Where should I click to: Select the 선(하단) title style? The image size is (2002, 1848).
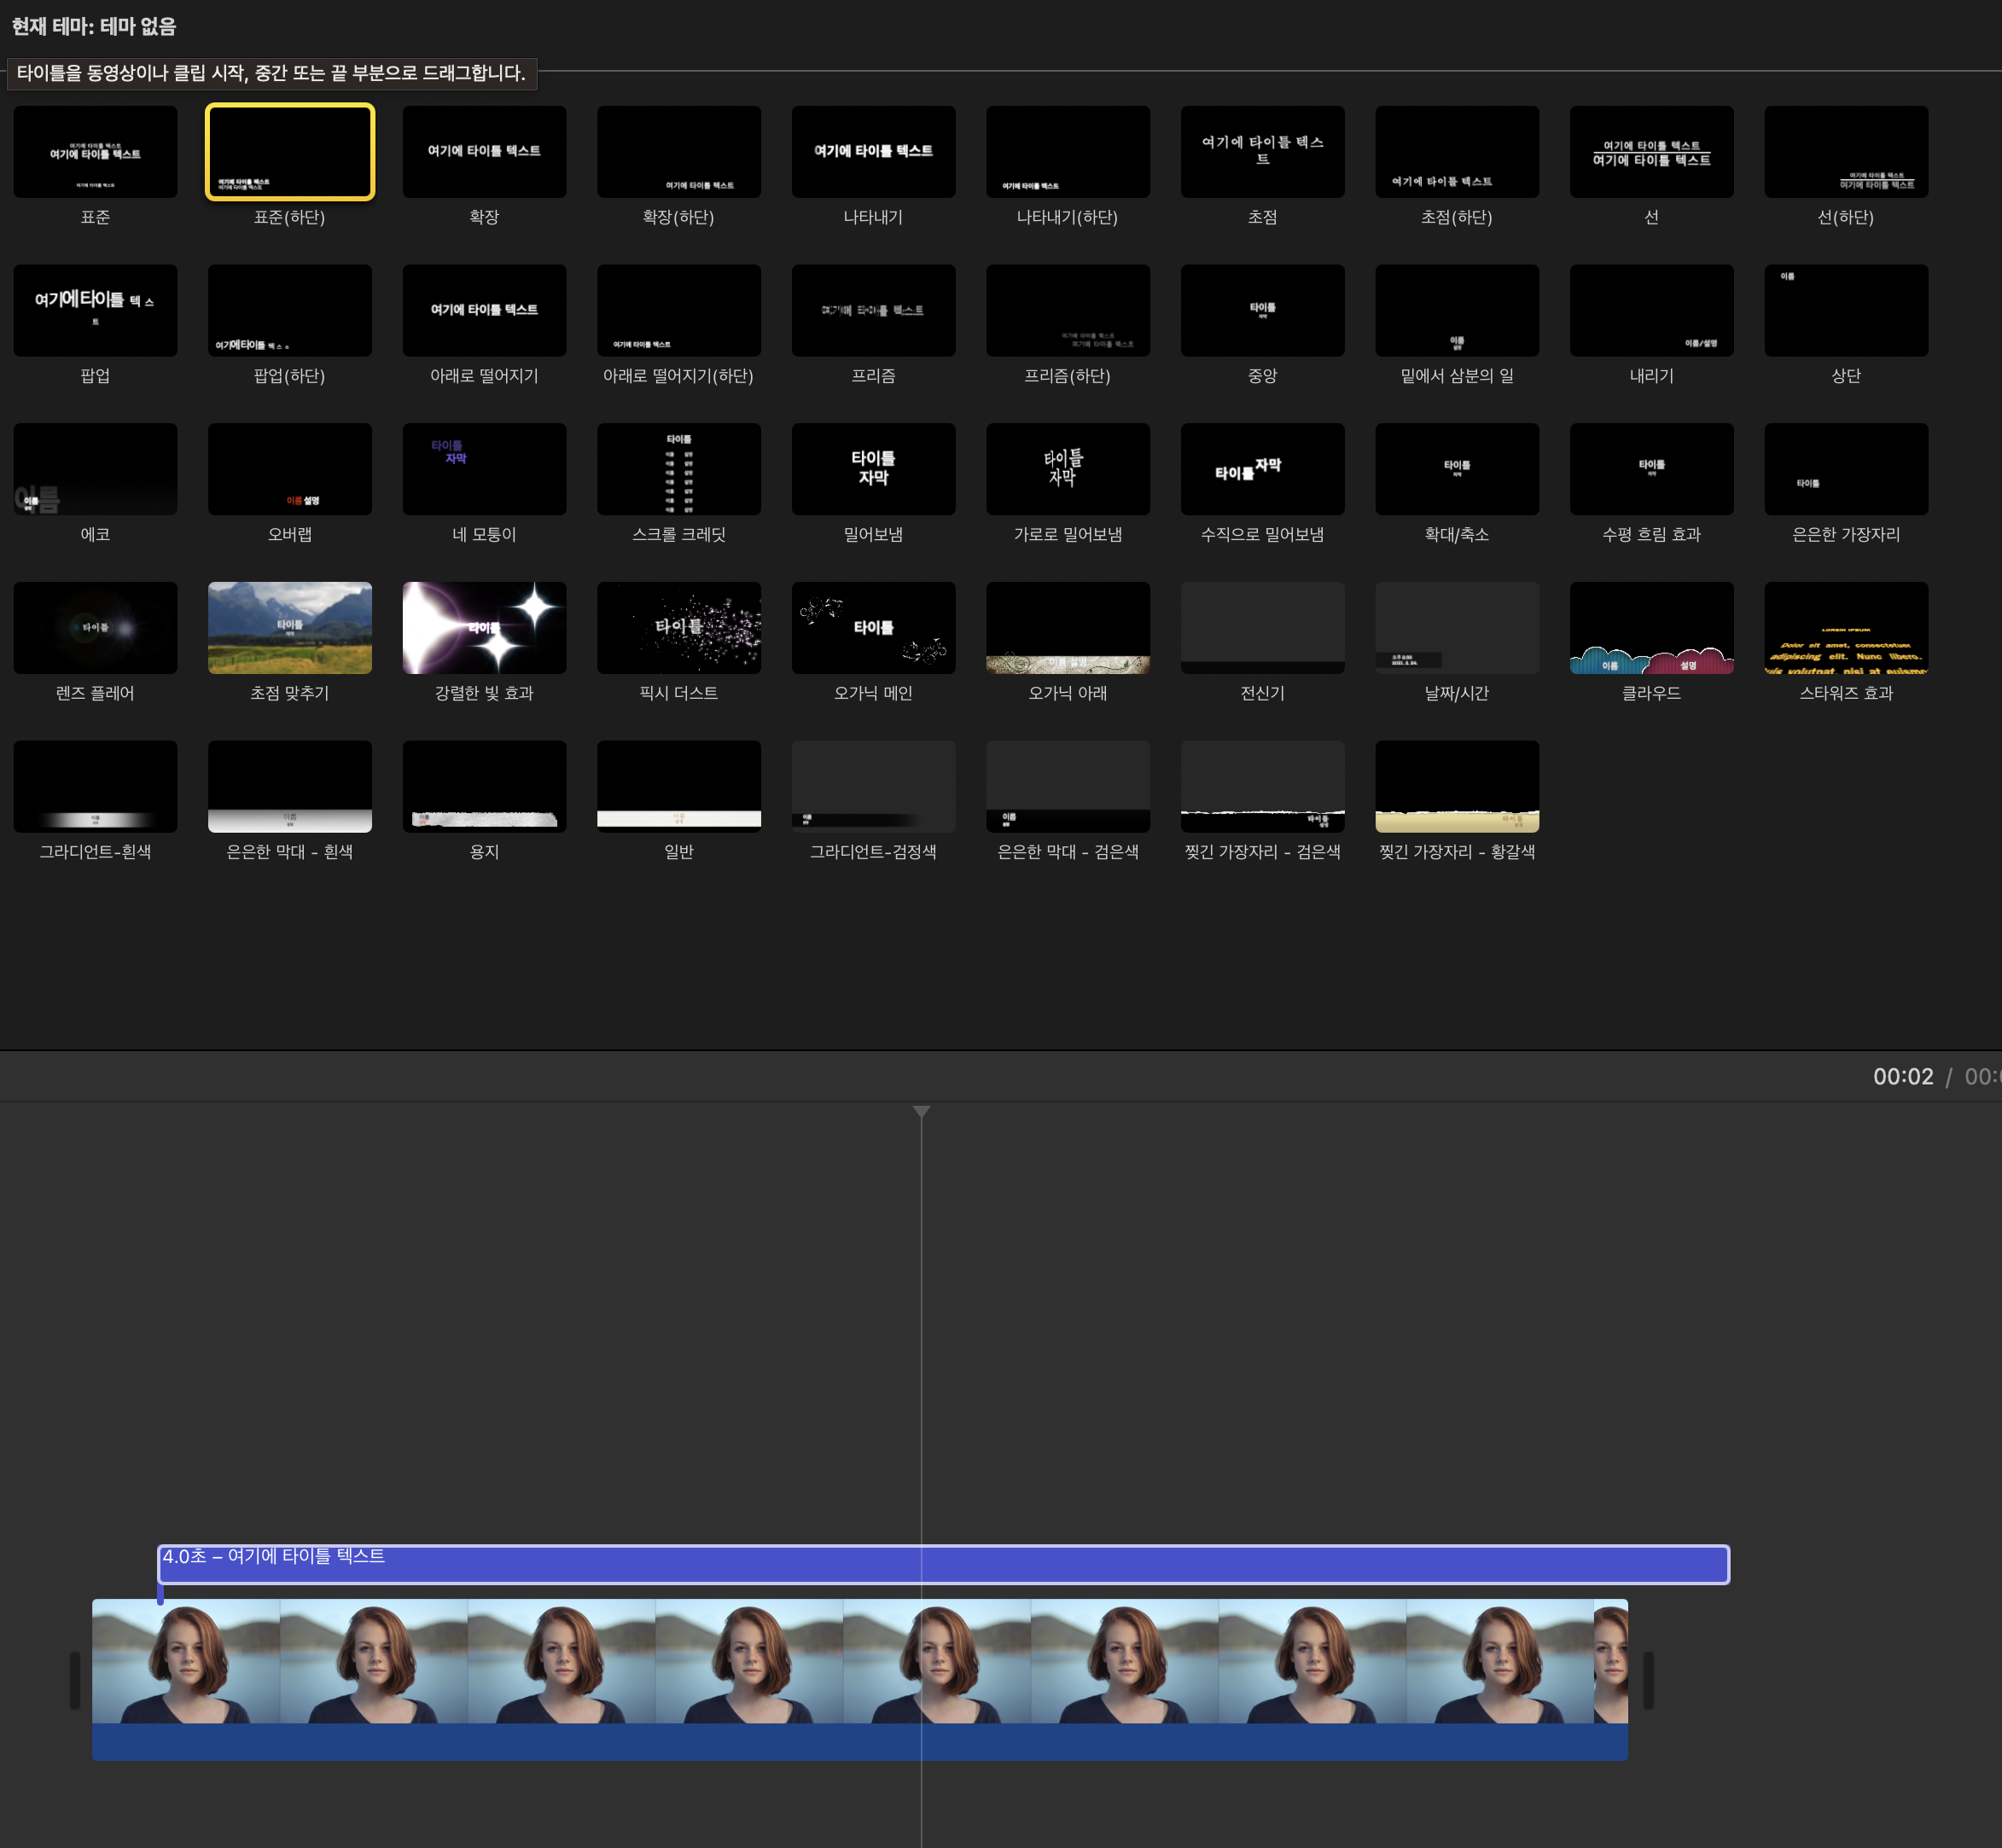coord(1846,152)
